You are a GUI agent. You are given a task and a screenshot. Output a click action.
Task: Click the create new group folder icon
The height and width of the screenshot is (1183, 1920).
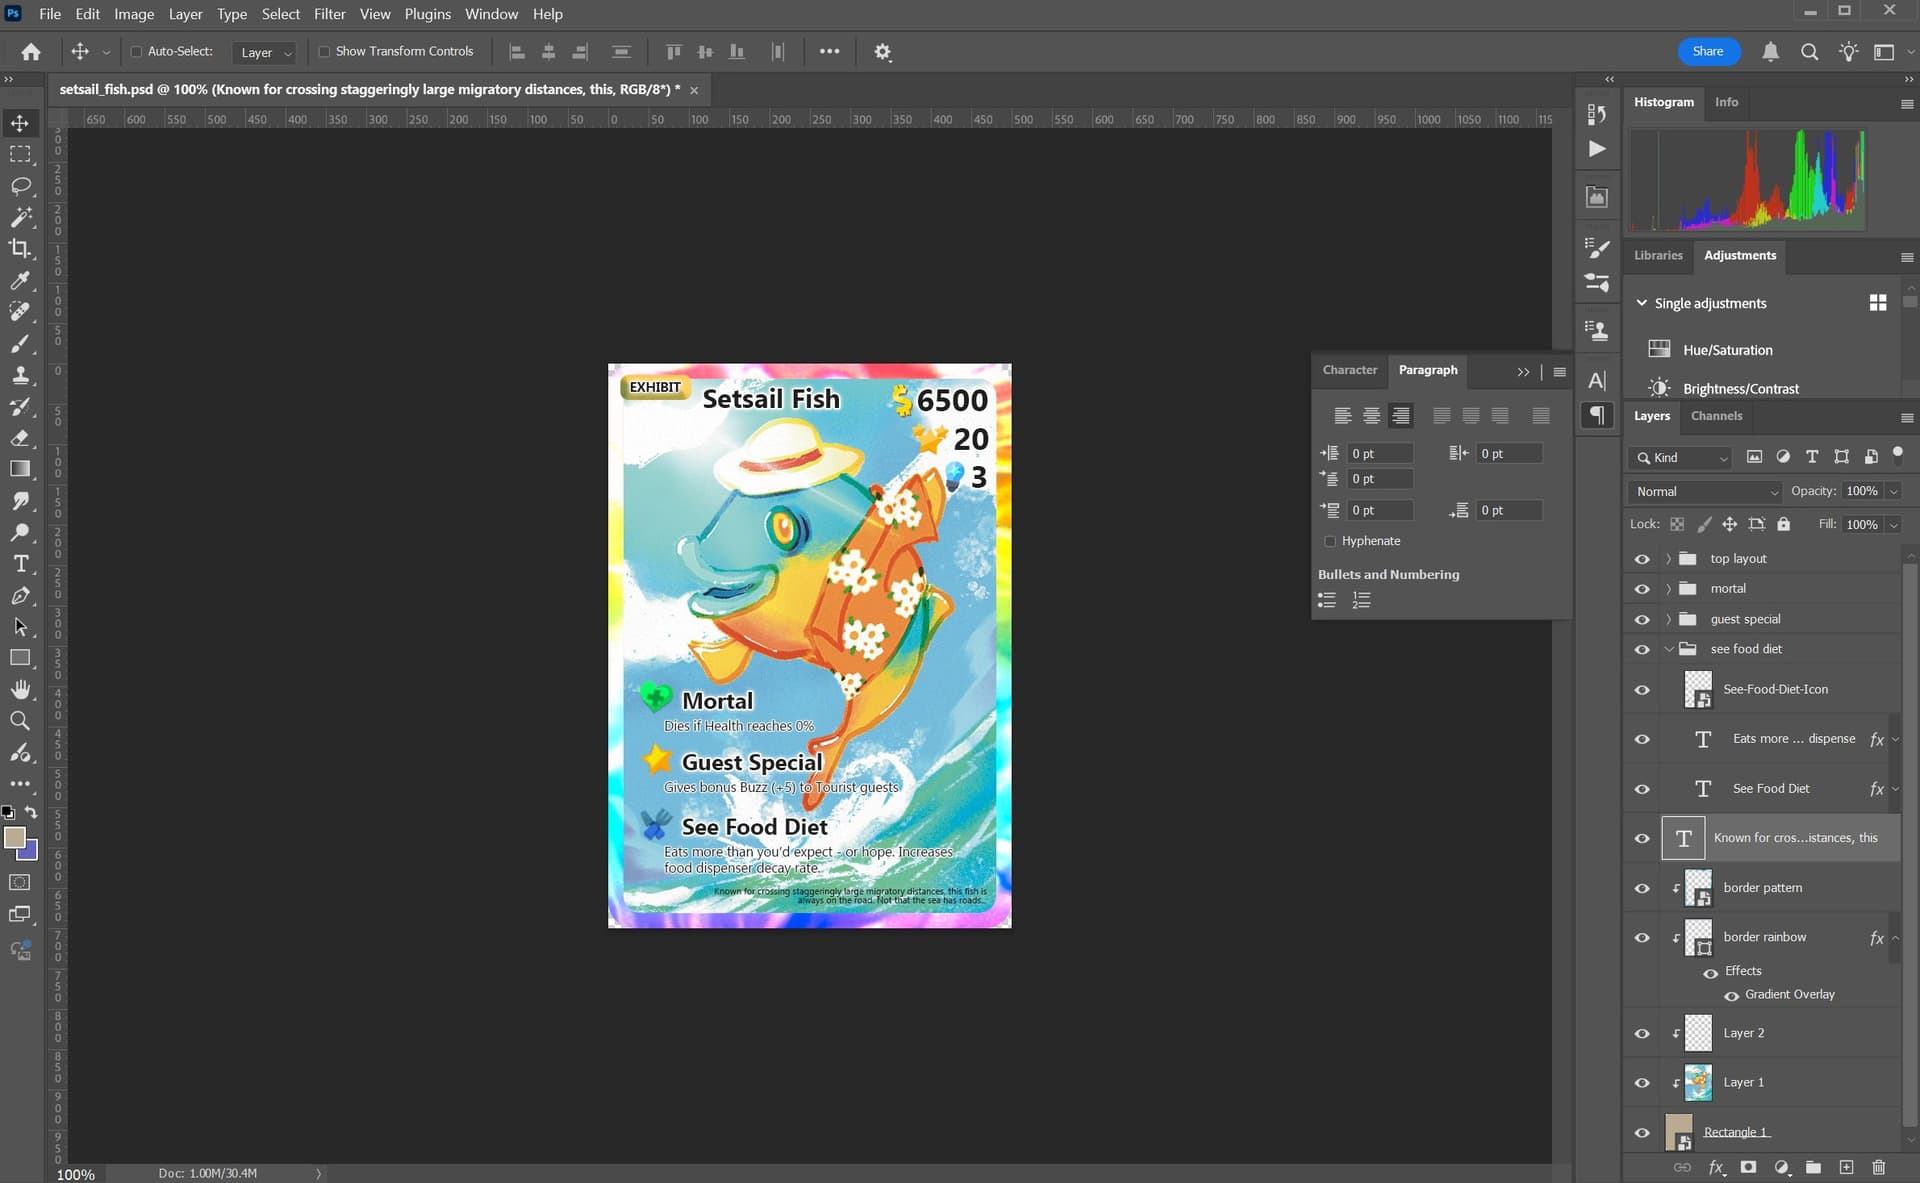coord(1813,1167)
